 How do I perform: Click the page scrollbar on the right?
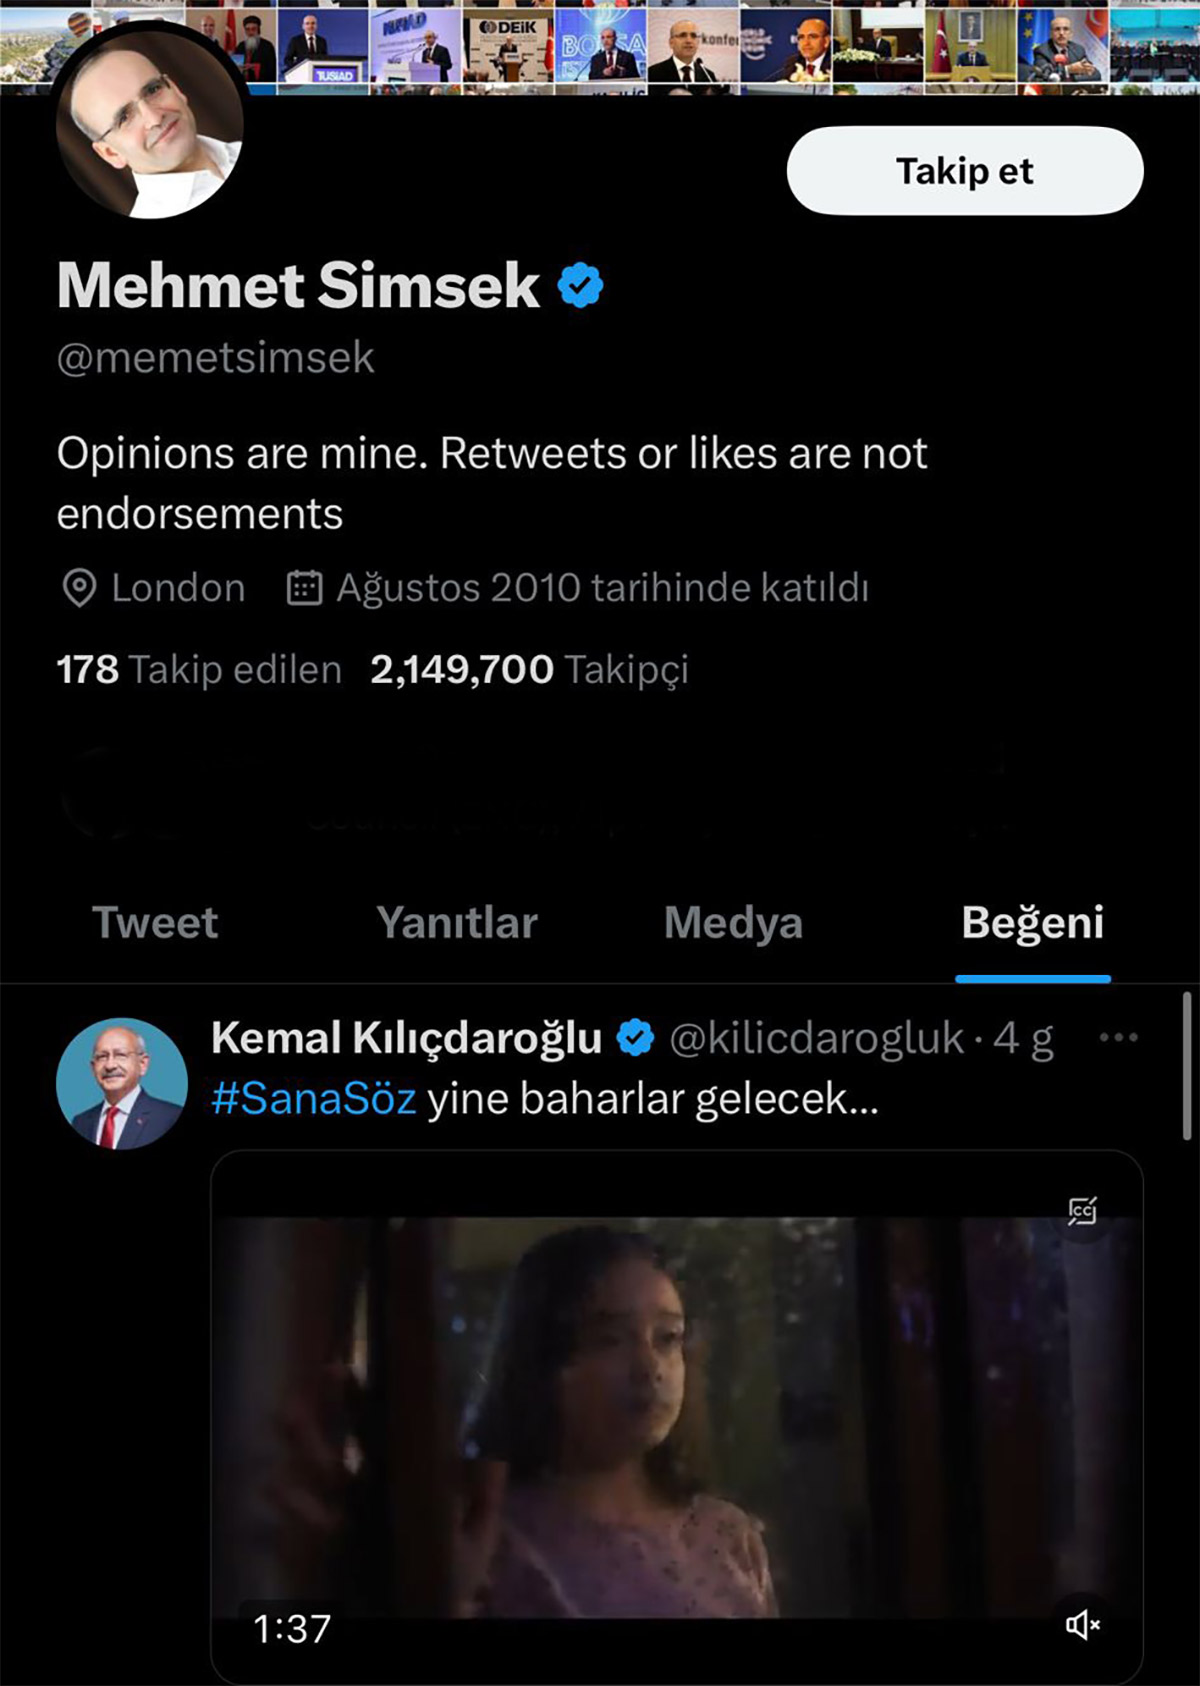tap(1187, 1066)
